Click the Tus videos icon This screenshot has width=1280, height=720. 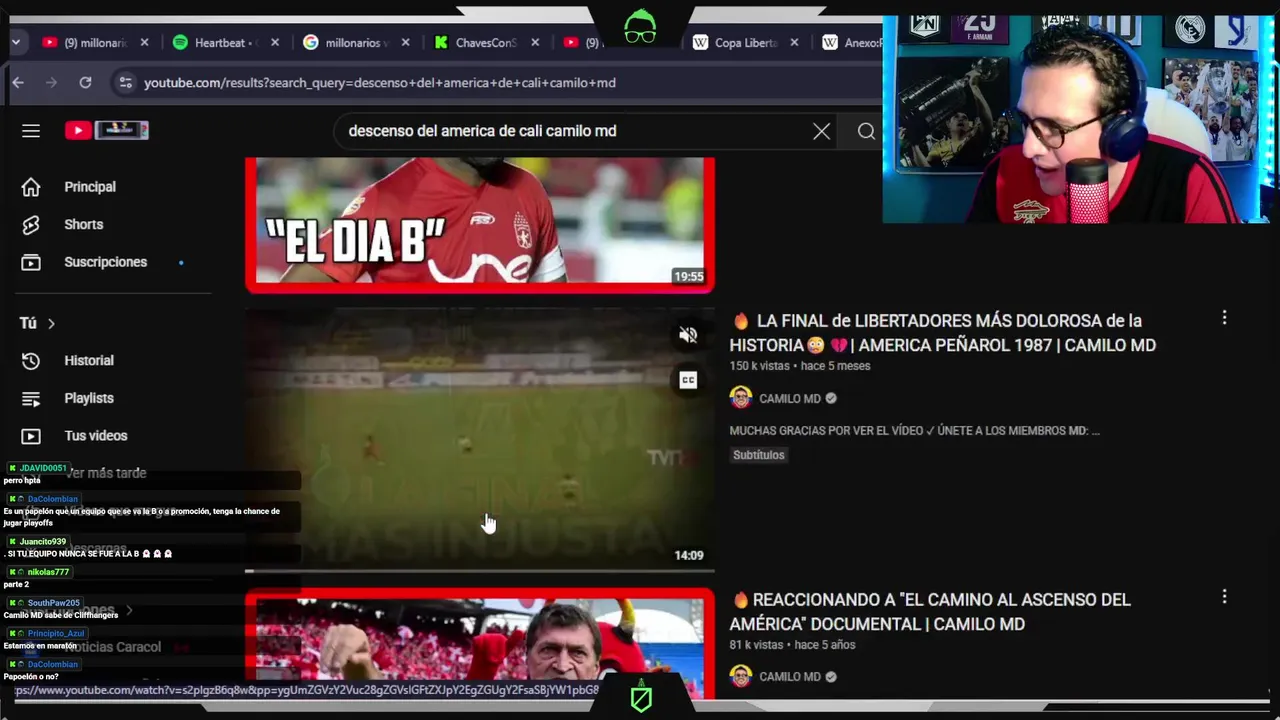pyautogui.click(x=31, y=436)
